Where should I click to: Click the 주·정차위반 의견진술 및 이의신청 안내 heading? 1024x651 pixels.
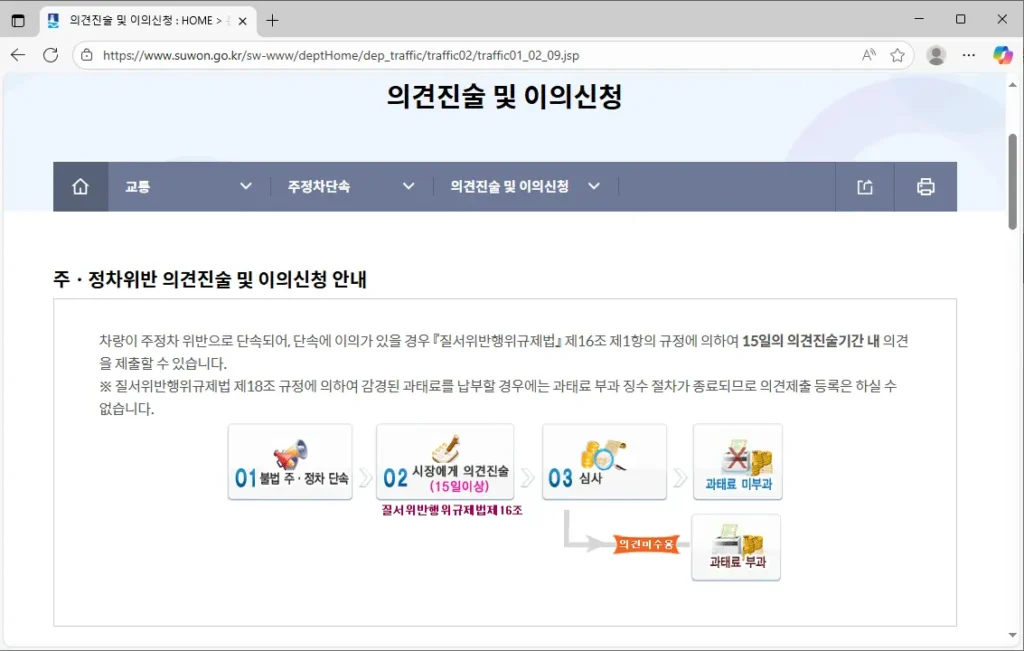pos(210,279)
